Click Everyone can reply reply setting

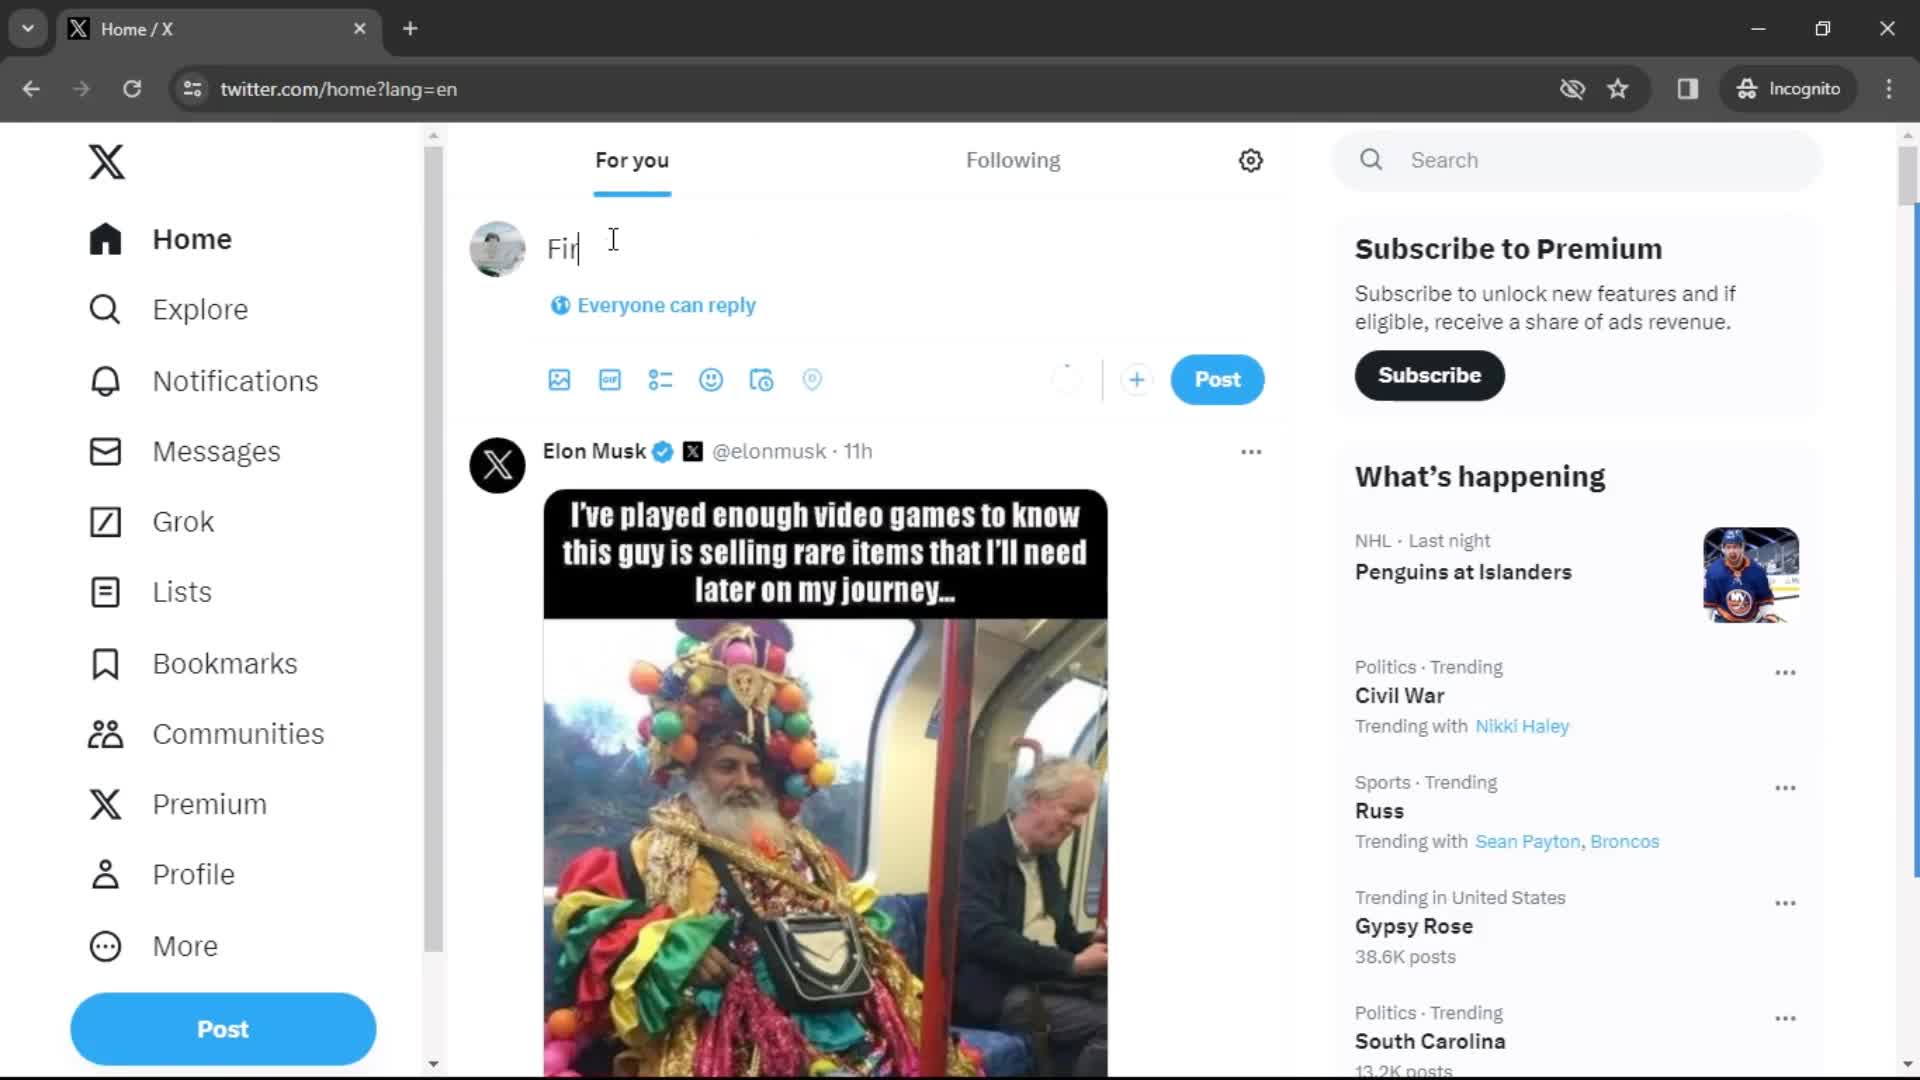(x=654, y=305)
